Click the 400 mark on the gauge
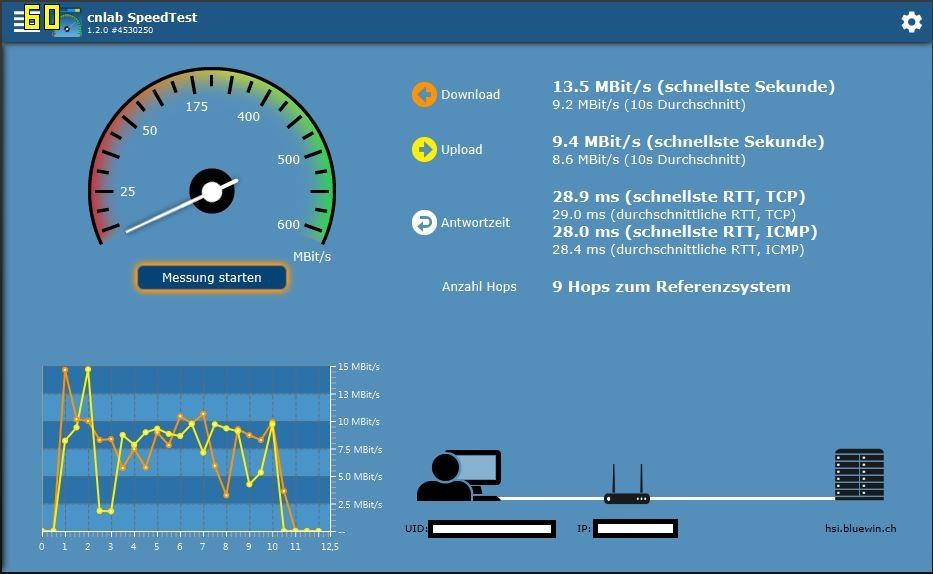 click(x=248, y=117)
